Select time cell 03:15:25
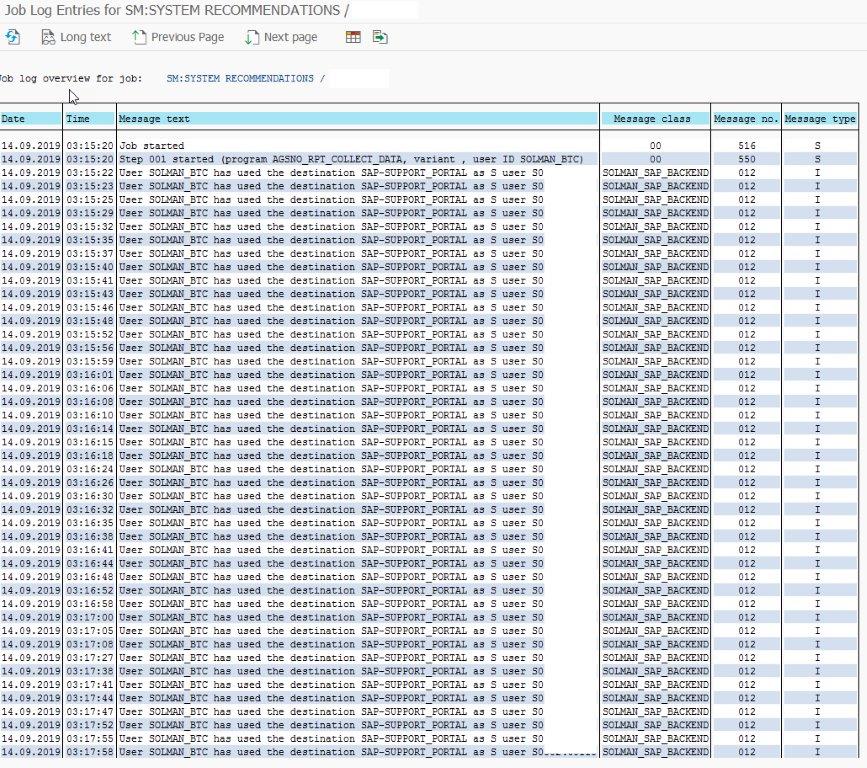The width and height of the screenshot is (867, 768). (90, 200)
